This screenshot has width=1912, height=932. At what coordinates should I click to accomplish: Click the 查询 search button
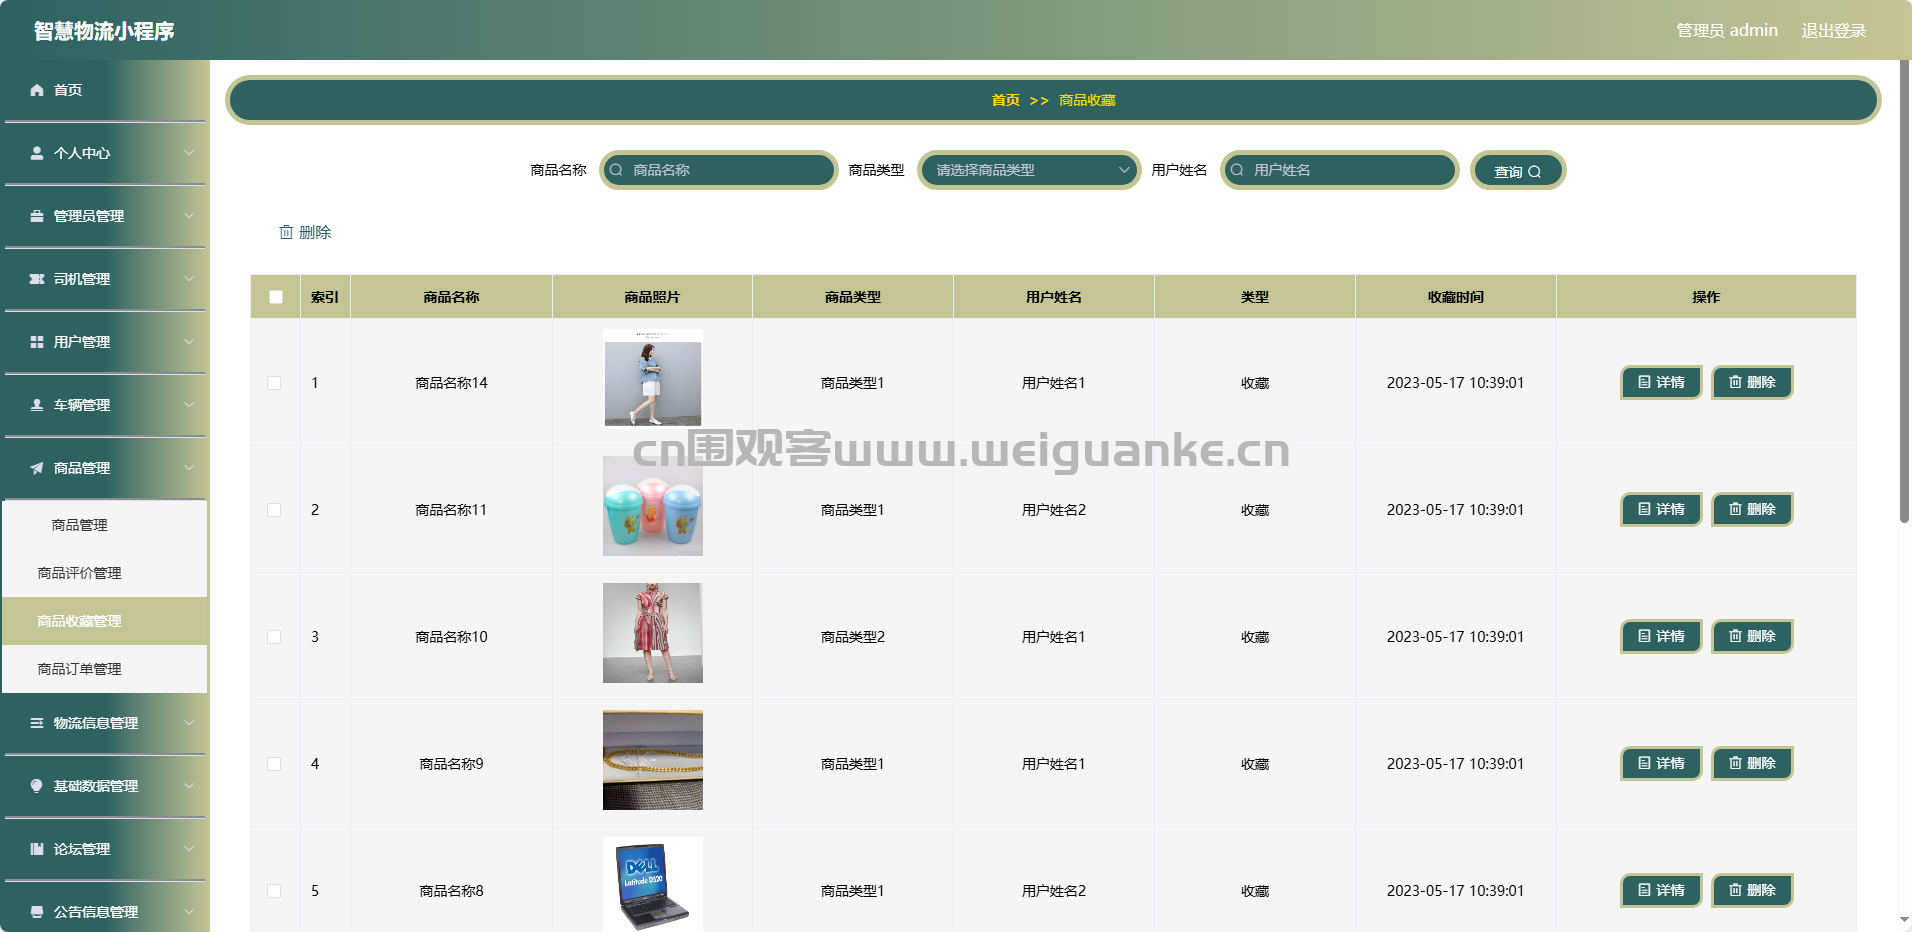(x=1517, y=171)
